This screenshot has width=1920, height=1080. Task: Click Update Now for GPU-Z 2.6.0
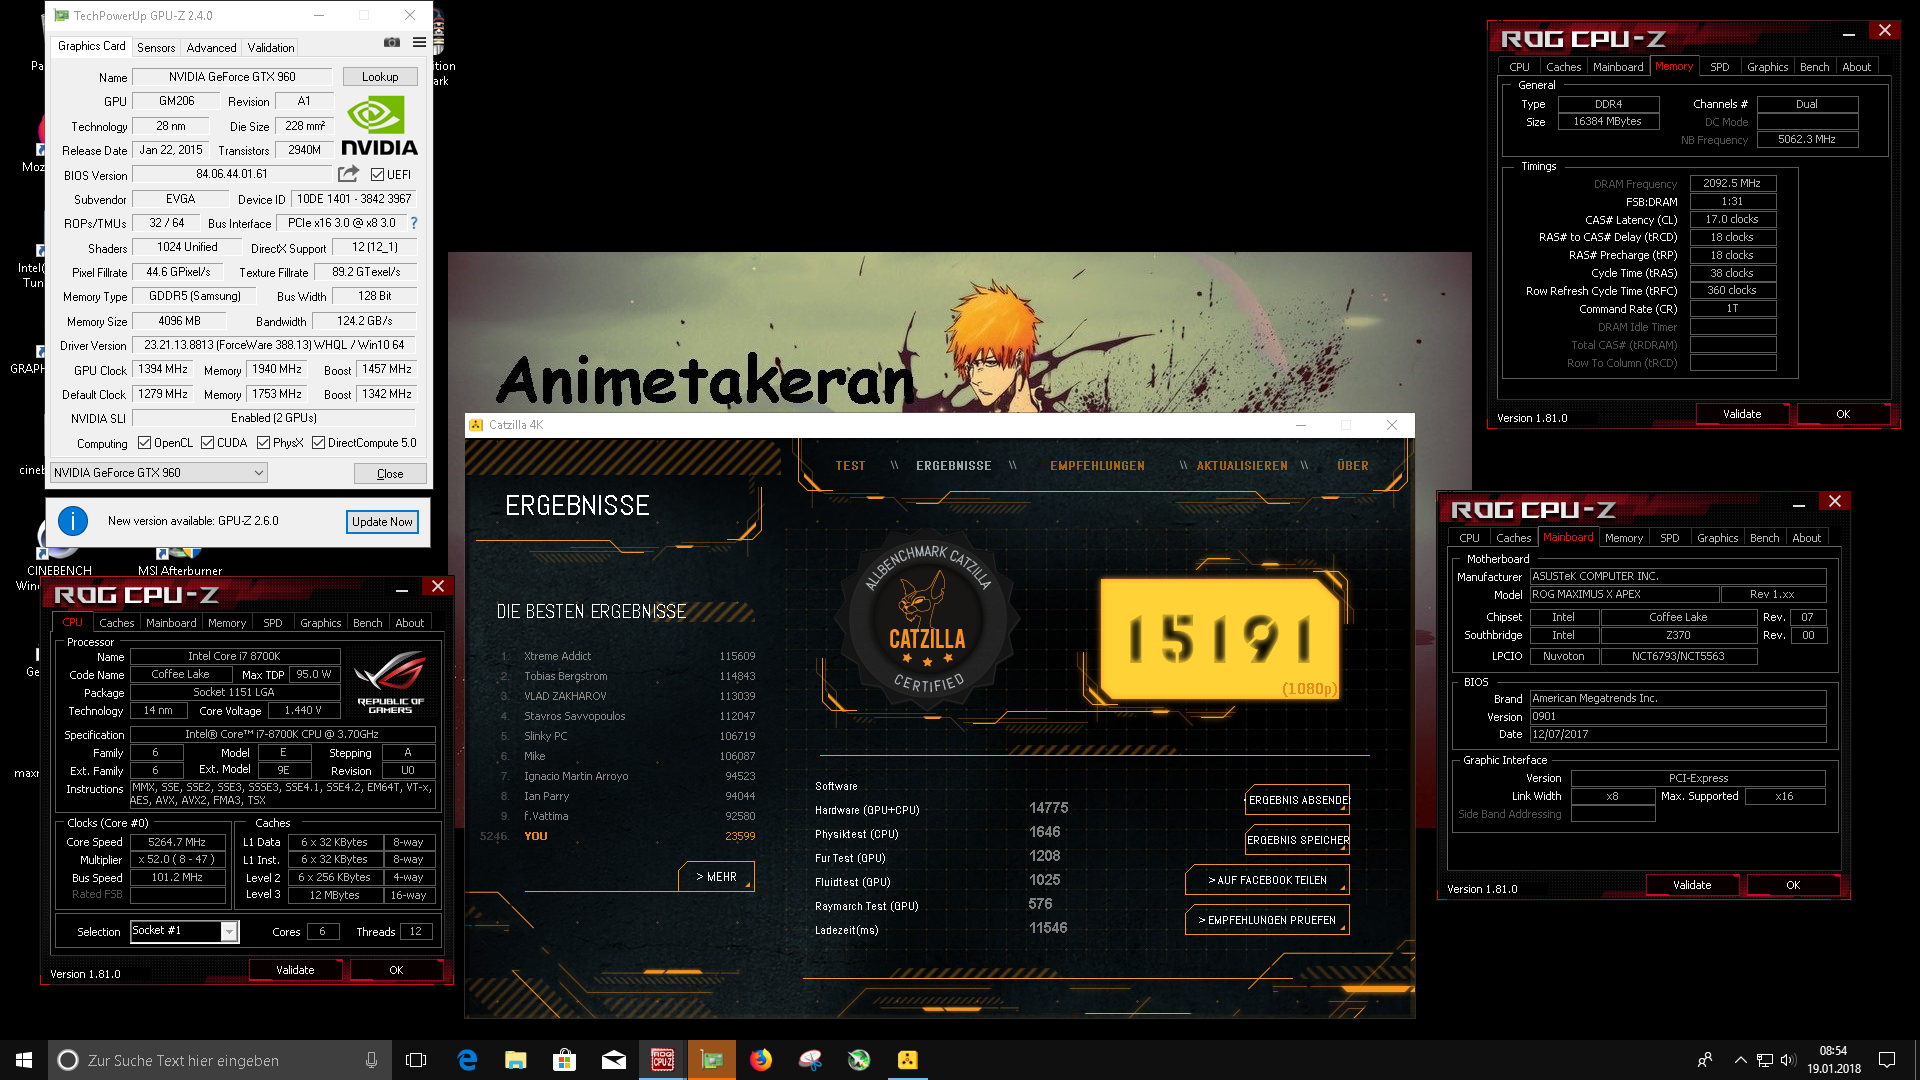click(382, 522)
